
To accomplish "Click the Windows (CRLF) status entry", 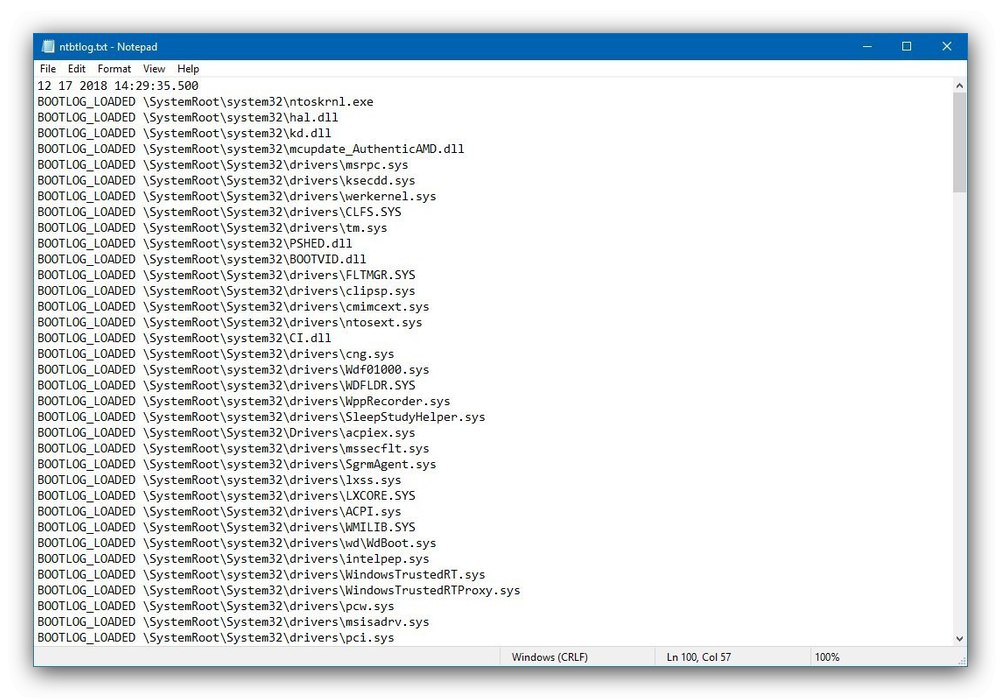I will (x=549, y=657).
